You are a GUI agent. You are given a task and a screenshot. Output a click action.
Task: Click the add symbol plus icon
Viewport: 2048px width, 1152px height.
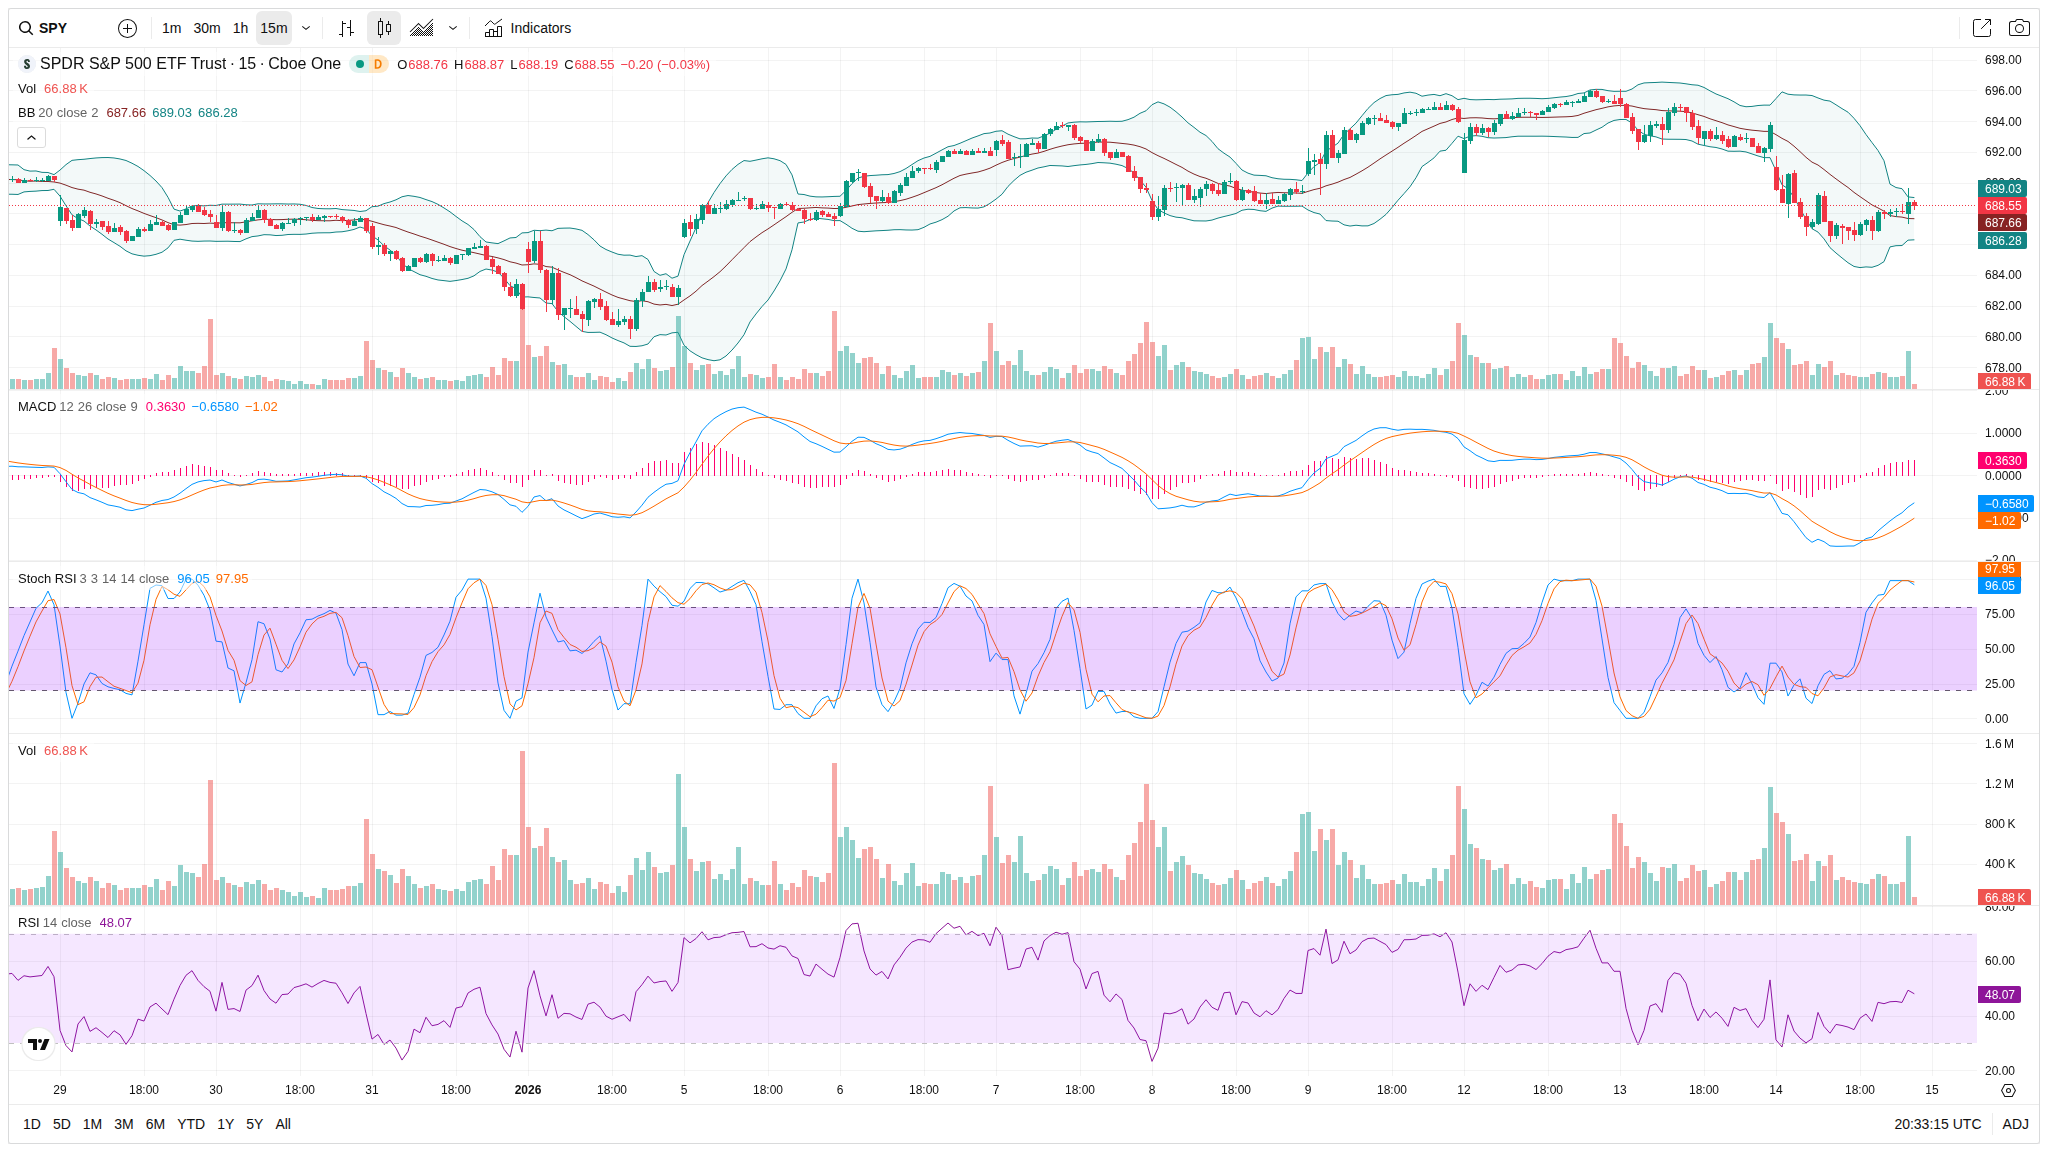(x=127, y=28)
